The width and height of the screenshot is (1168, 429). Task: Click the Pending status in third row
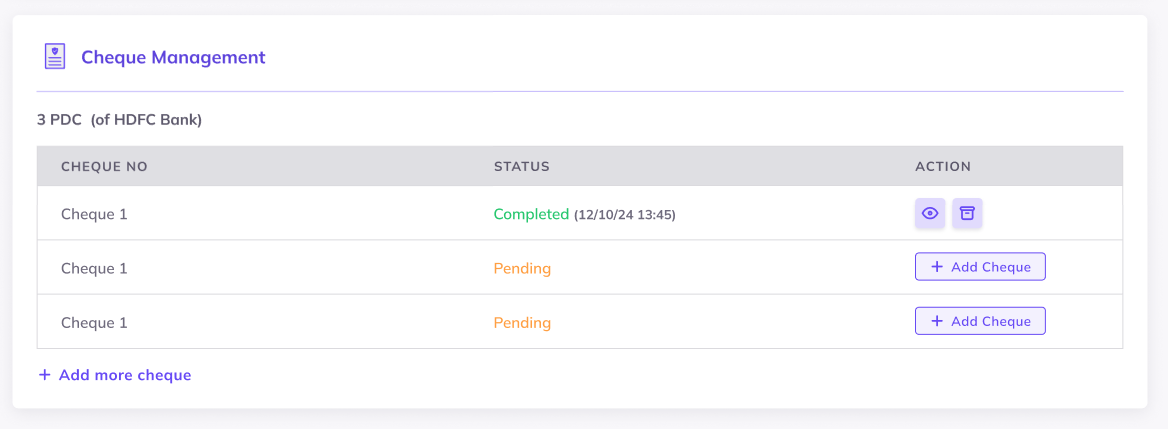pyautogui.click(x=522, y=323)
